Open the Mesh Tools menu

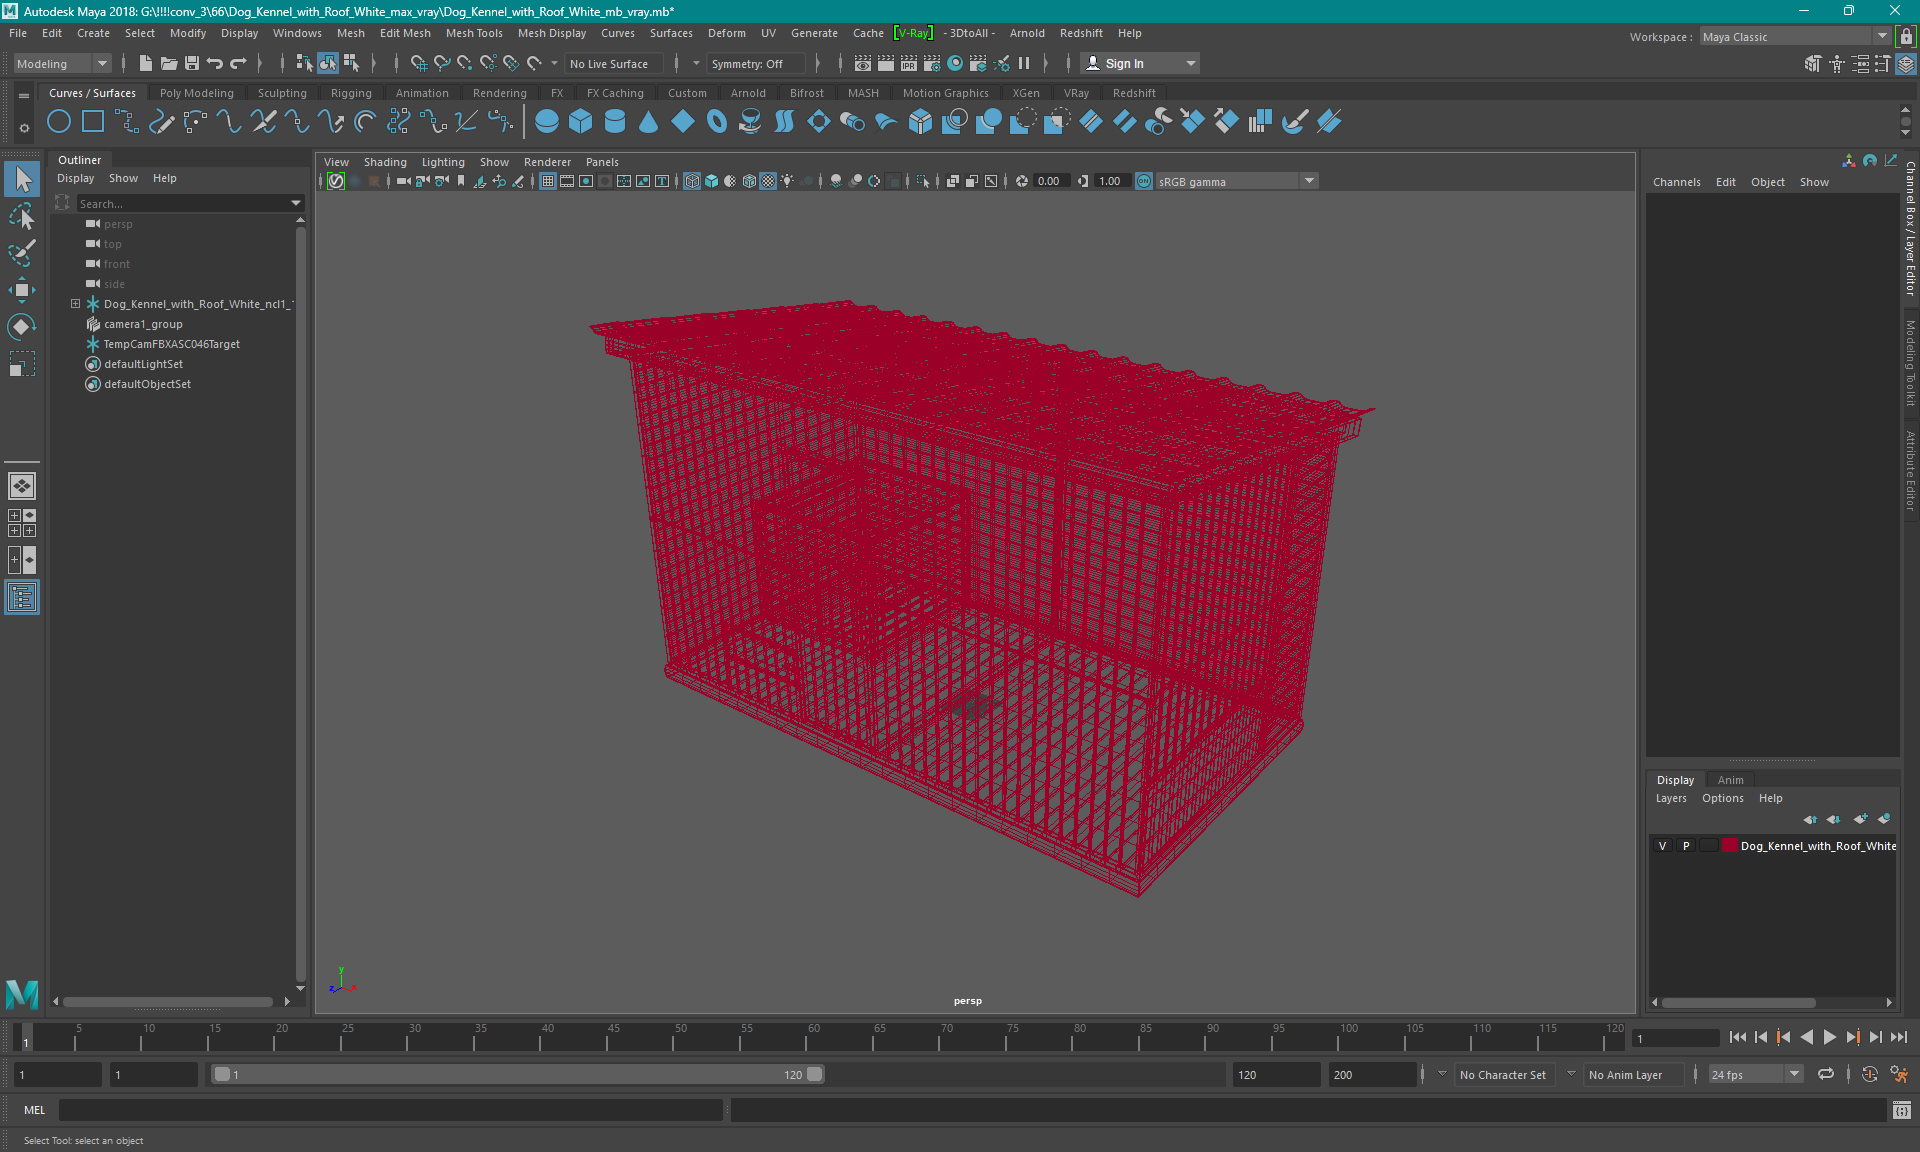474,33
